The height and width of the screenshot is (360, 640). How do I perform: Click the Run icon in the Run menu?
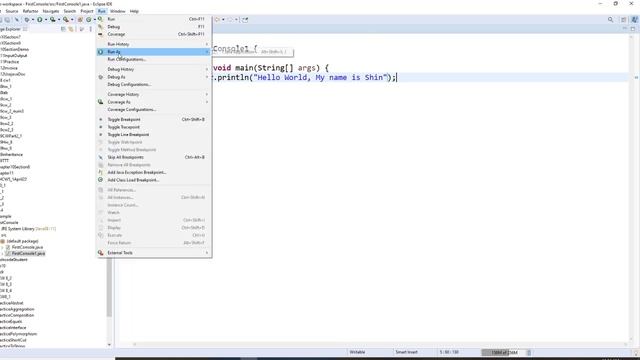point(100,19)
